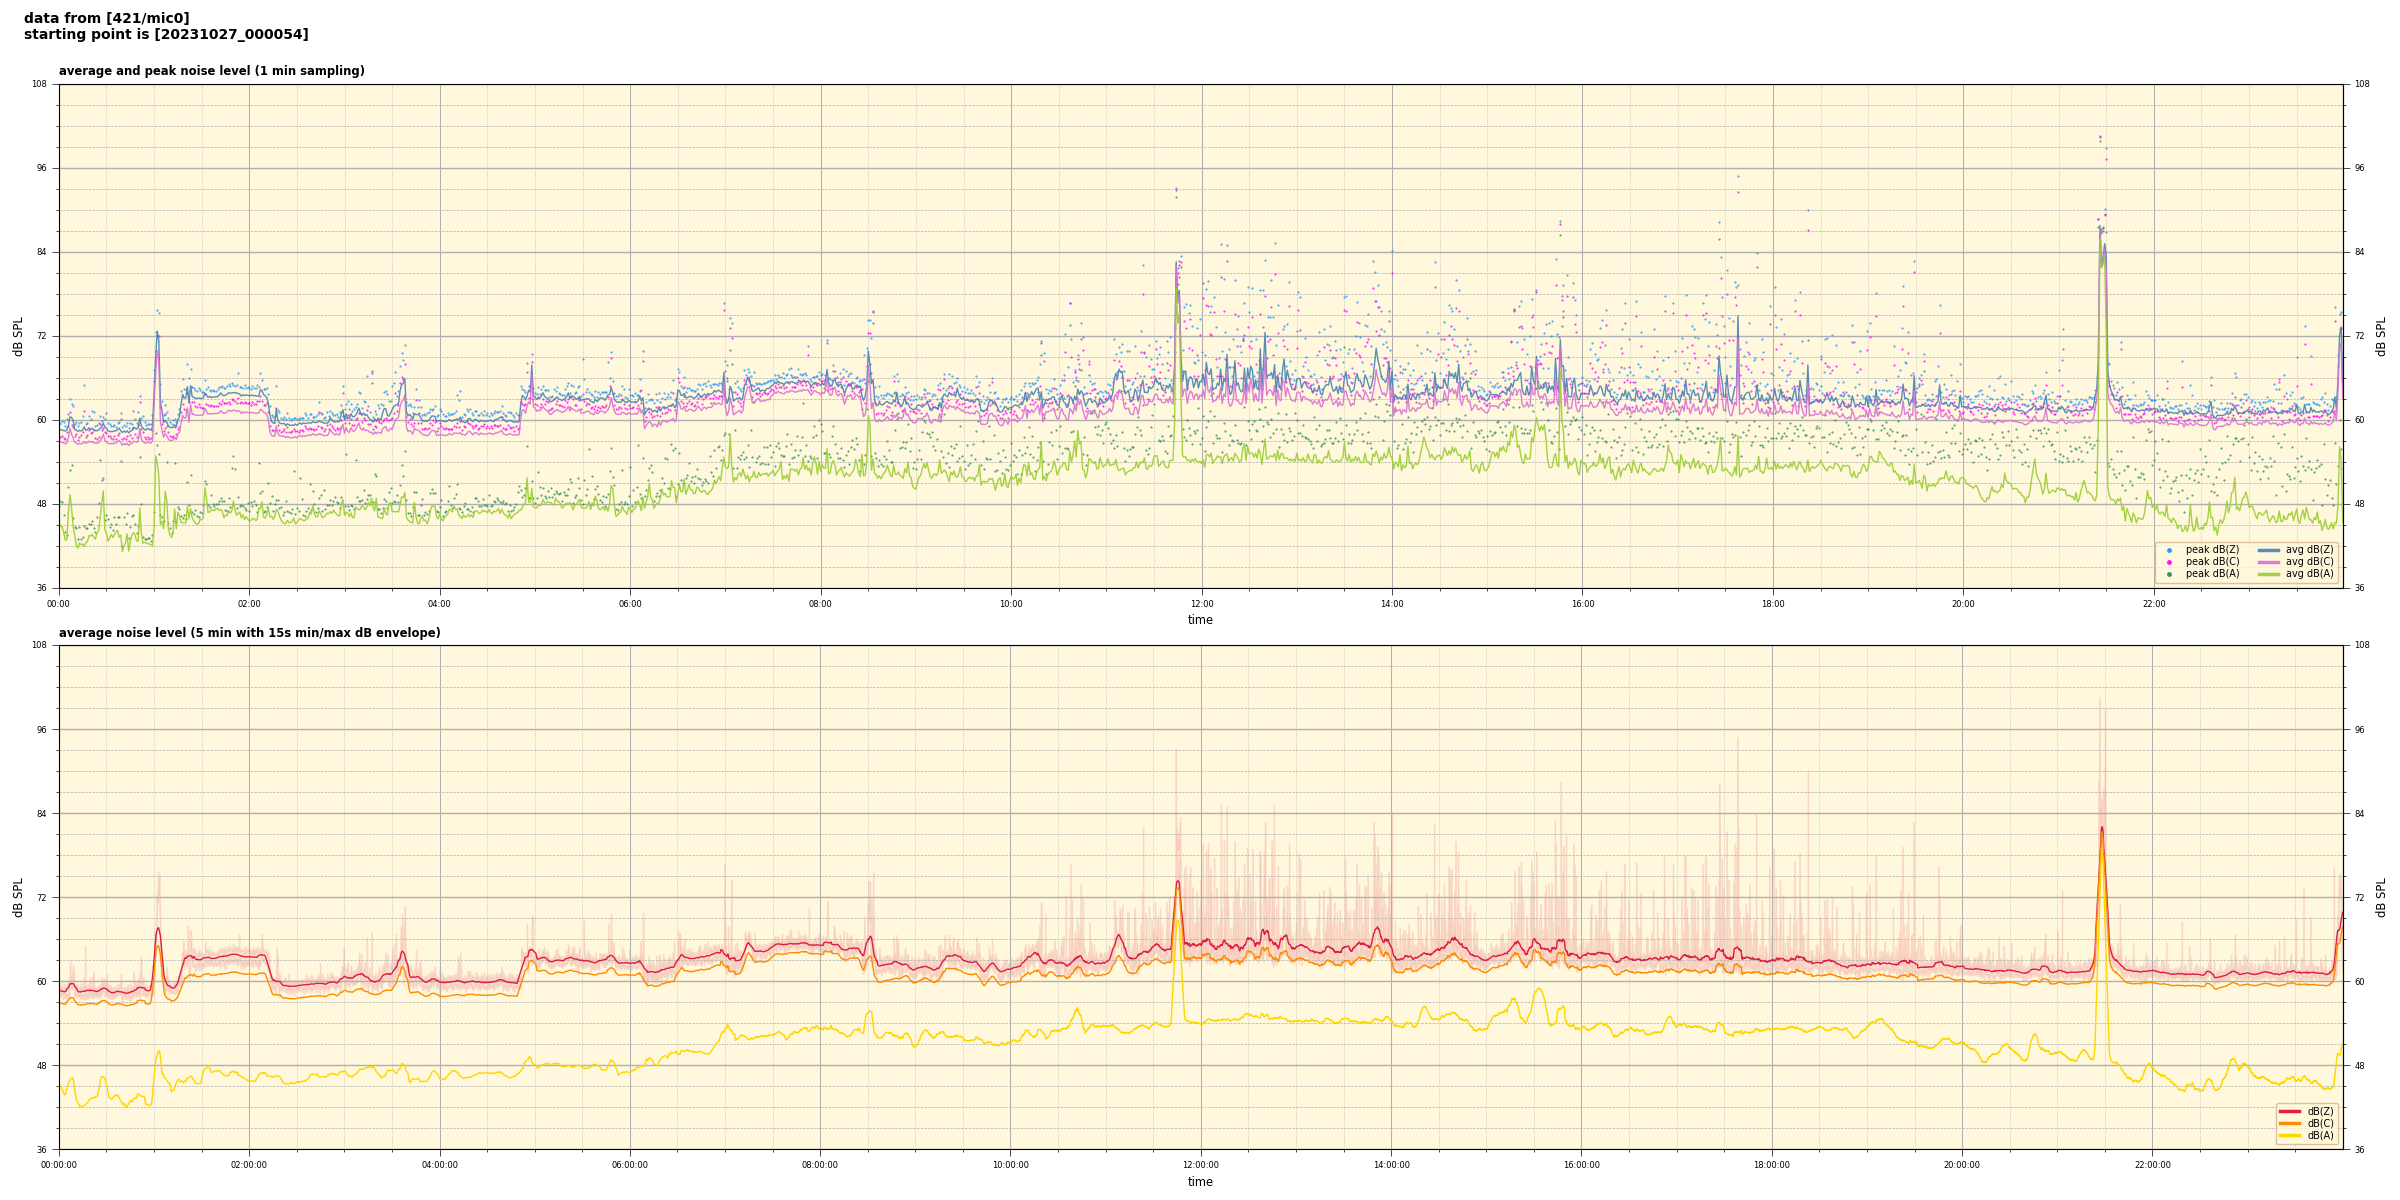Click the peak dB(Z) legend marker
This screenshot has height=1200, width=2400.
click(x=2169, y=550)
